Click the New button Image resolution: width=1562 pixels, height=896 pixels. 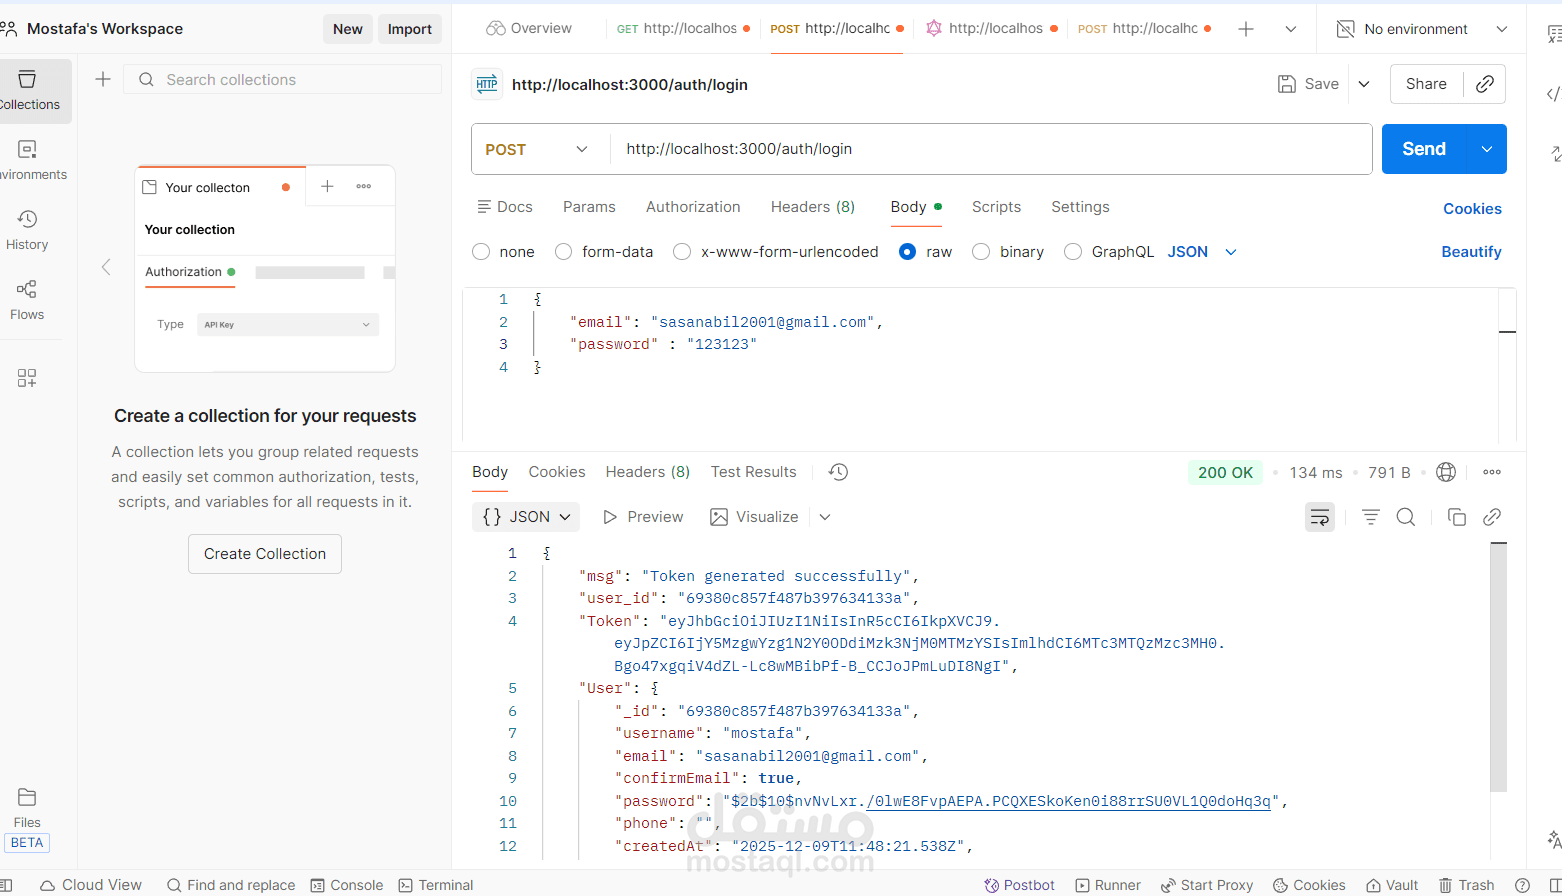click(x=348, y=29)
